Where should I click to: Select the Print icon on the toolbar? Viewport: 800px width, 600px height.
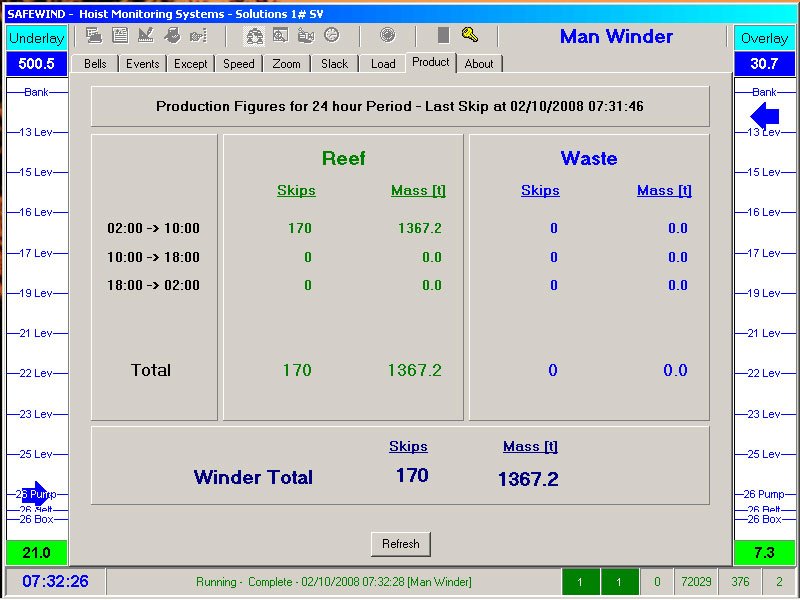point(94,36)
